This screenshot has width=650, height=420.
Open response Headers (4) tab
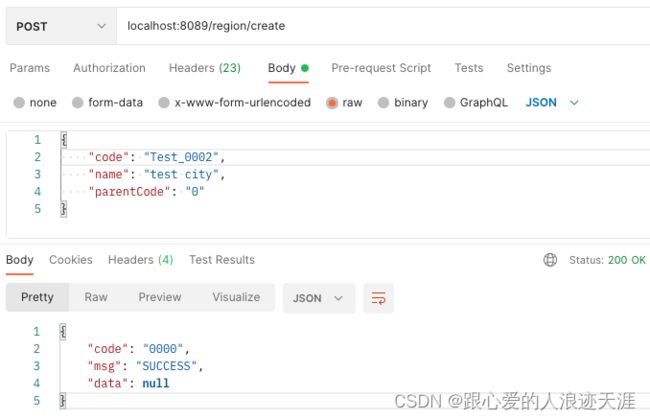coord(141,260)
